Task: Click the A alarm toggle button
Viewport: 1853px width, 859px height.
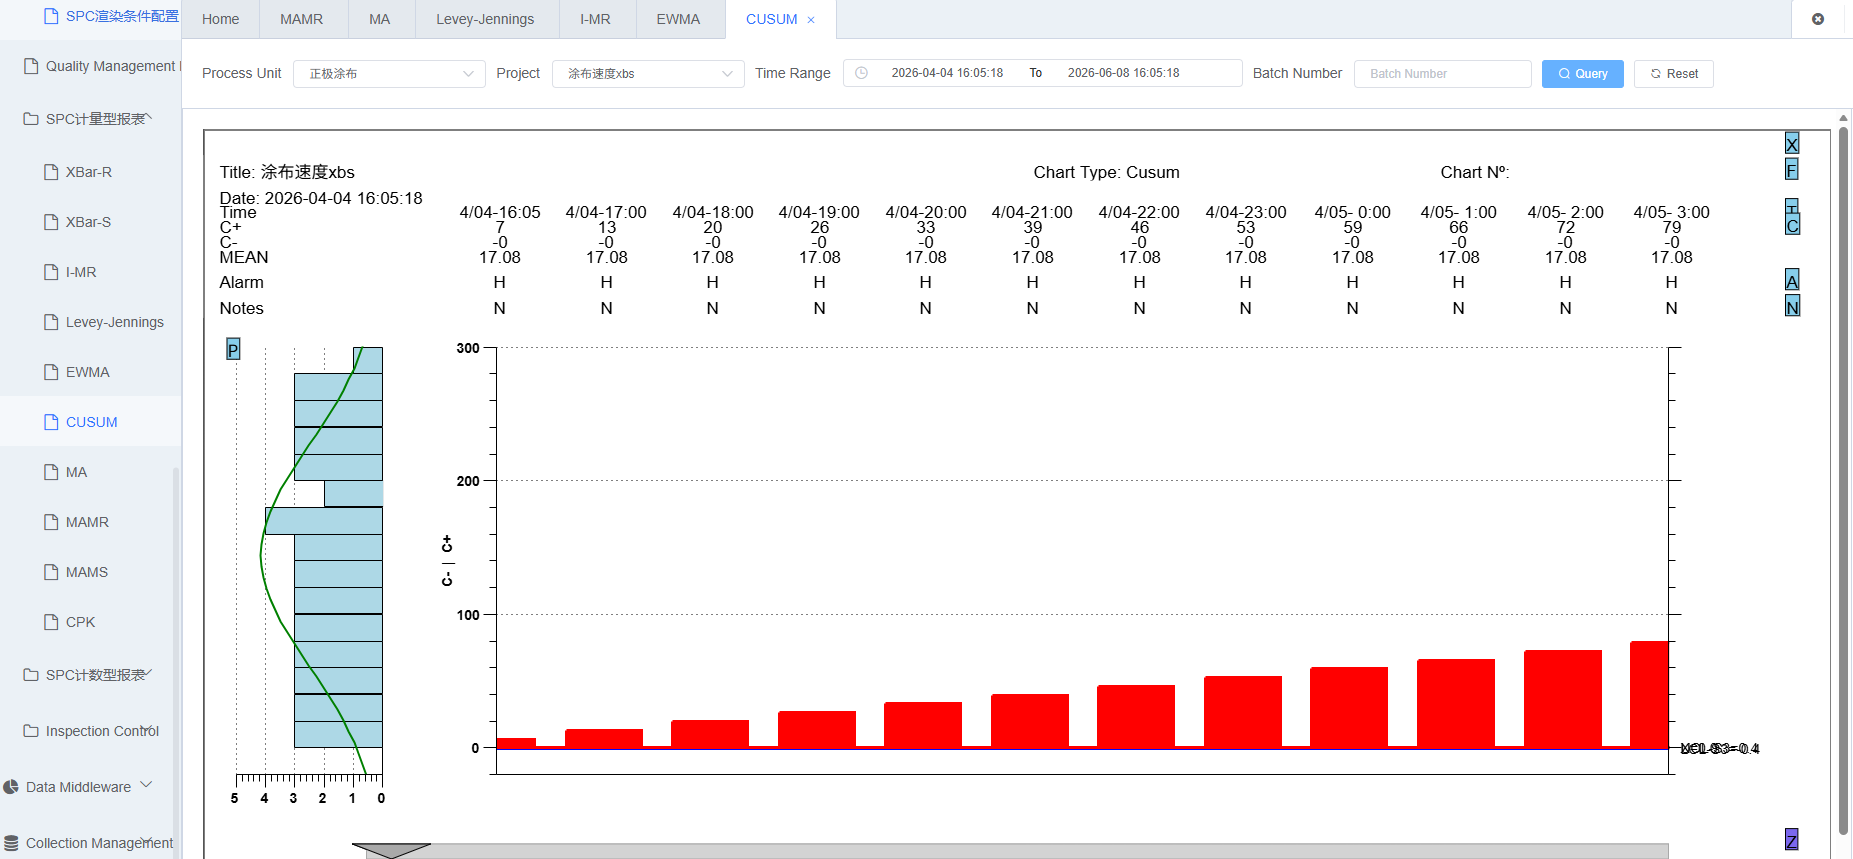Action: coord(1792,280)
